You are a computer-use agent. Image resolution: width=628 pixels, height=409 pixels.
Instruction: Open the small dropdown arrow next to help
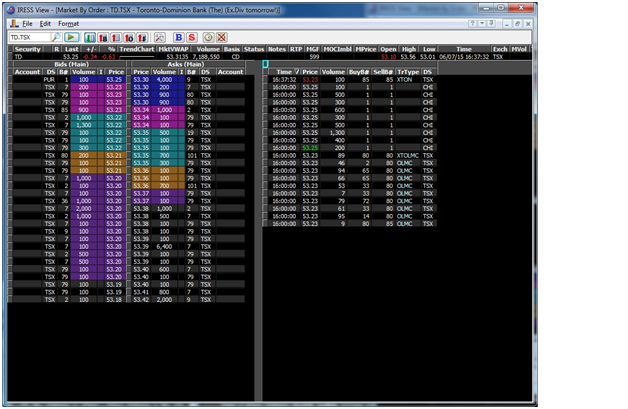click(x=482, y=24)
